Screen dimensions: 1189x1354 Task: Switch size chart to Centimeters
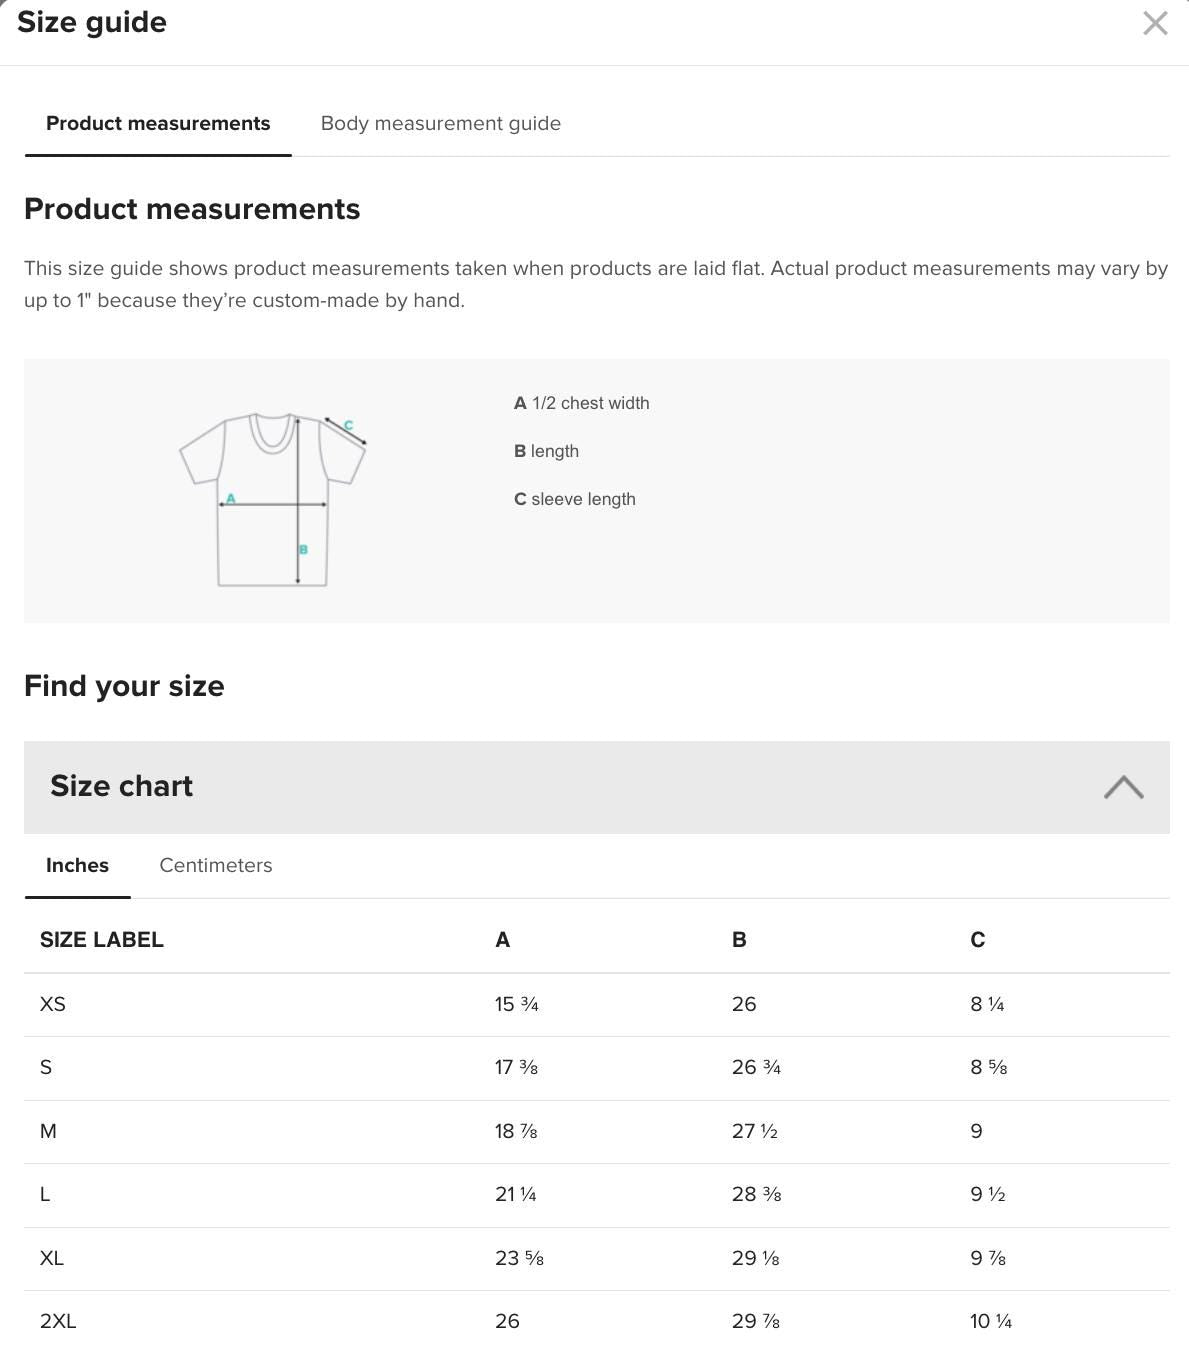point(215,866)
